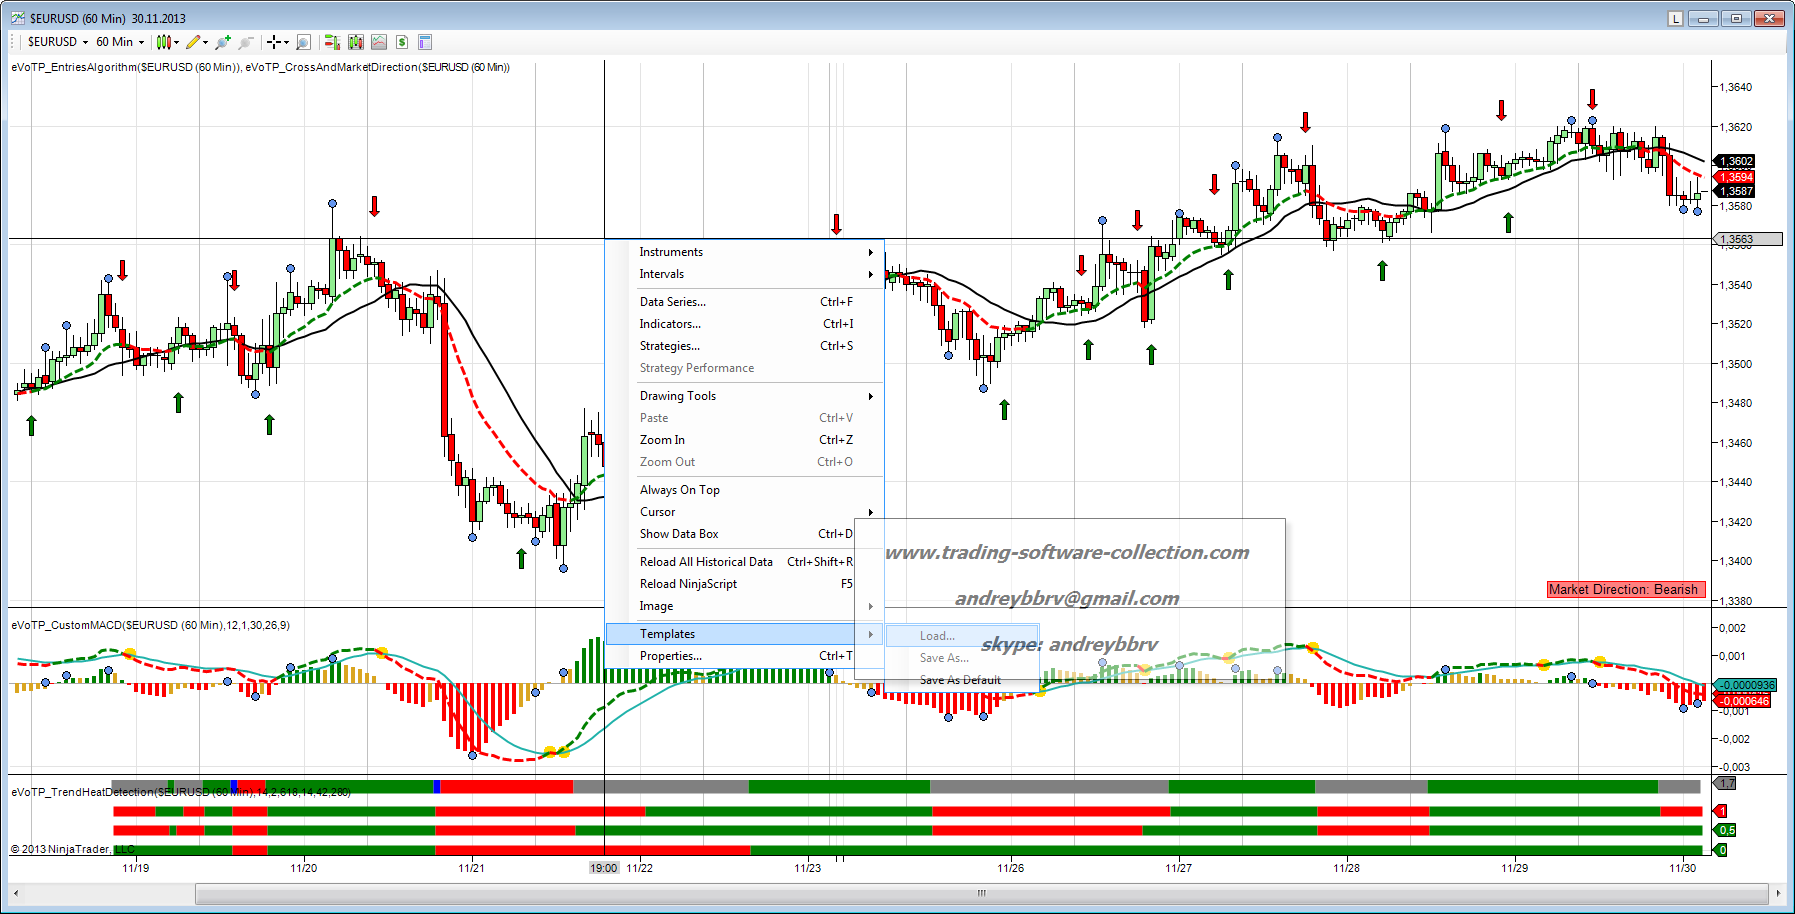Click the horizontal chart scrollbar thumb
The height and width of the screenshot is (914, 1795).
tap(980, 893)
